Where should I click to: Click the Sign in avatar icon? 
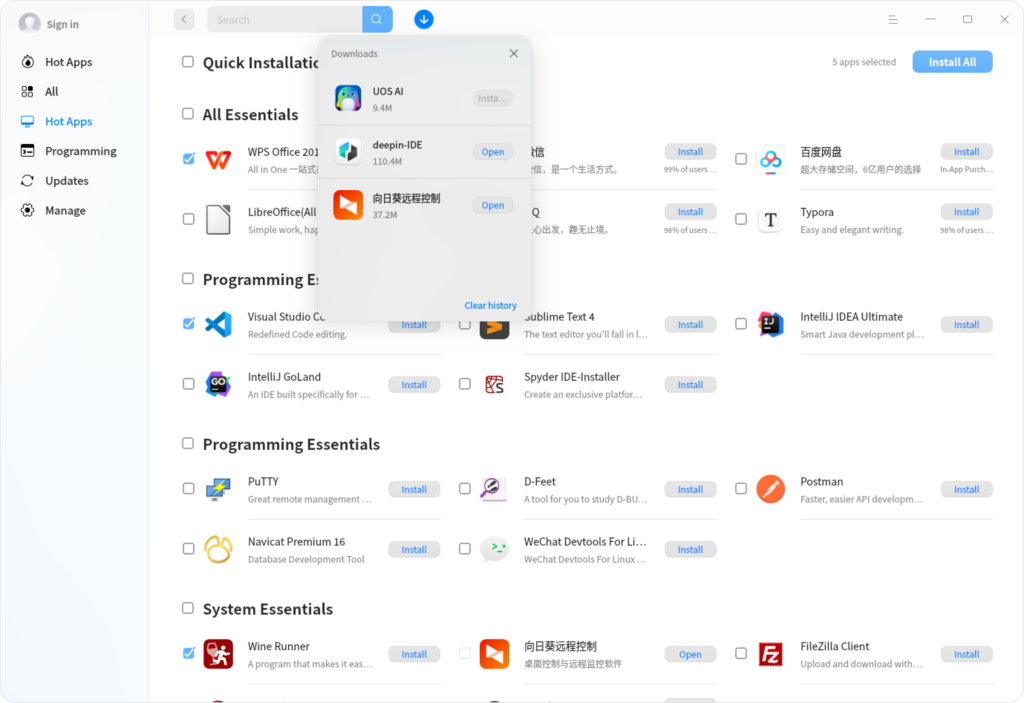click(29, 22)
